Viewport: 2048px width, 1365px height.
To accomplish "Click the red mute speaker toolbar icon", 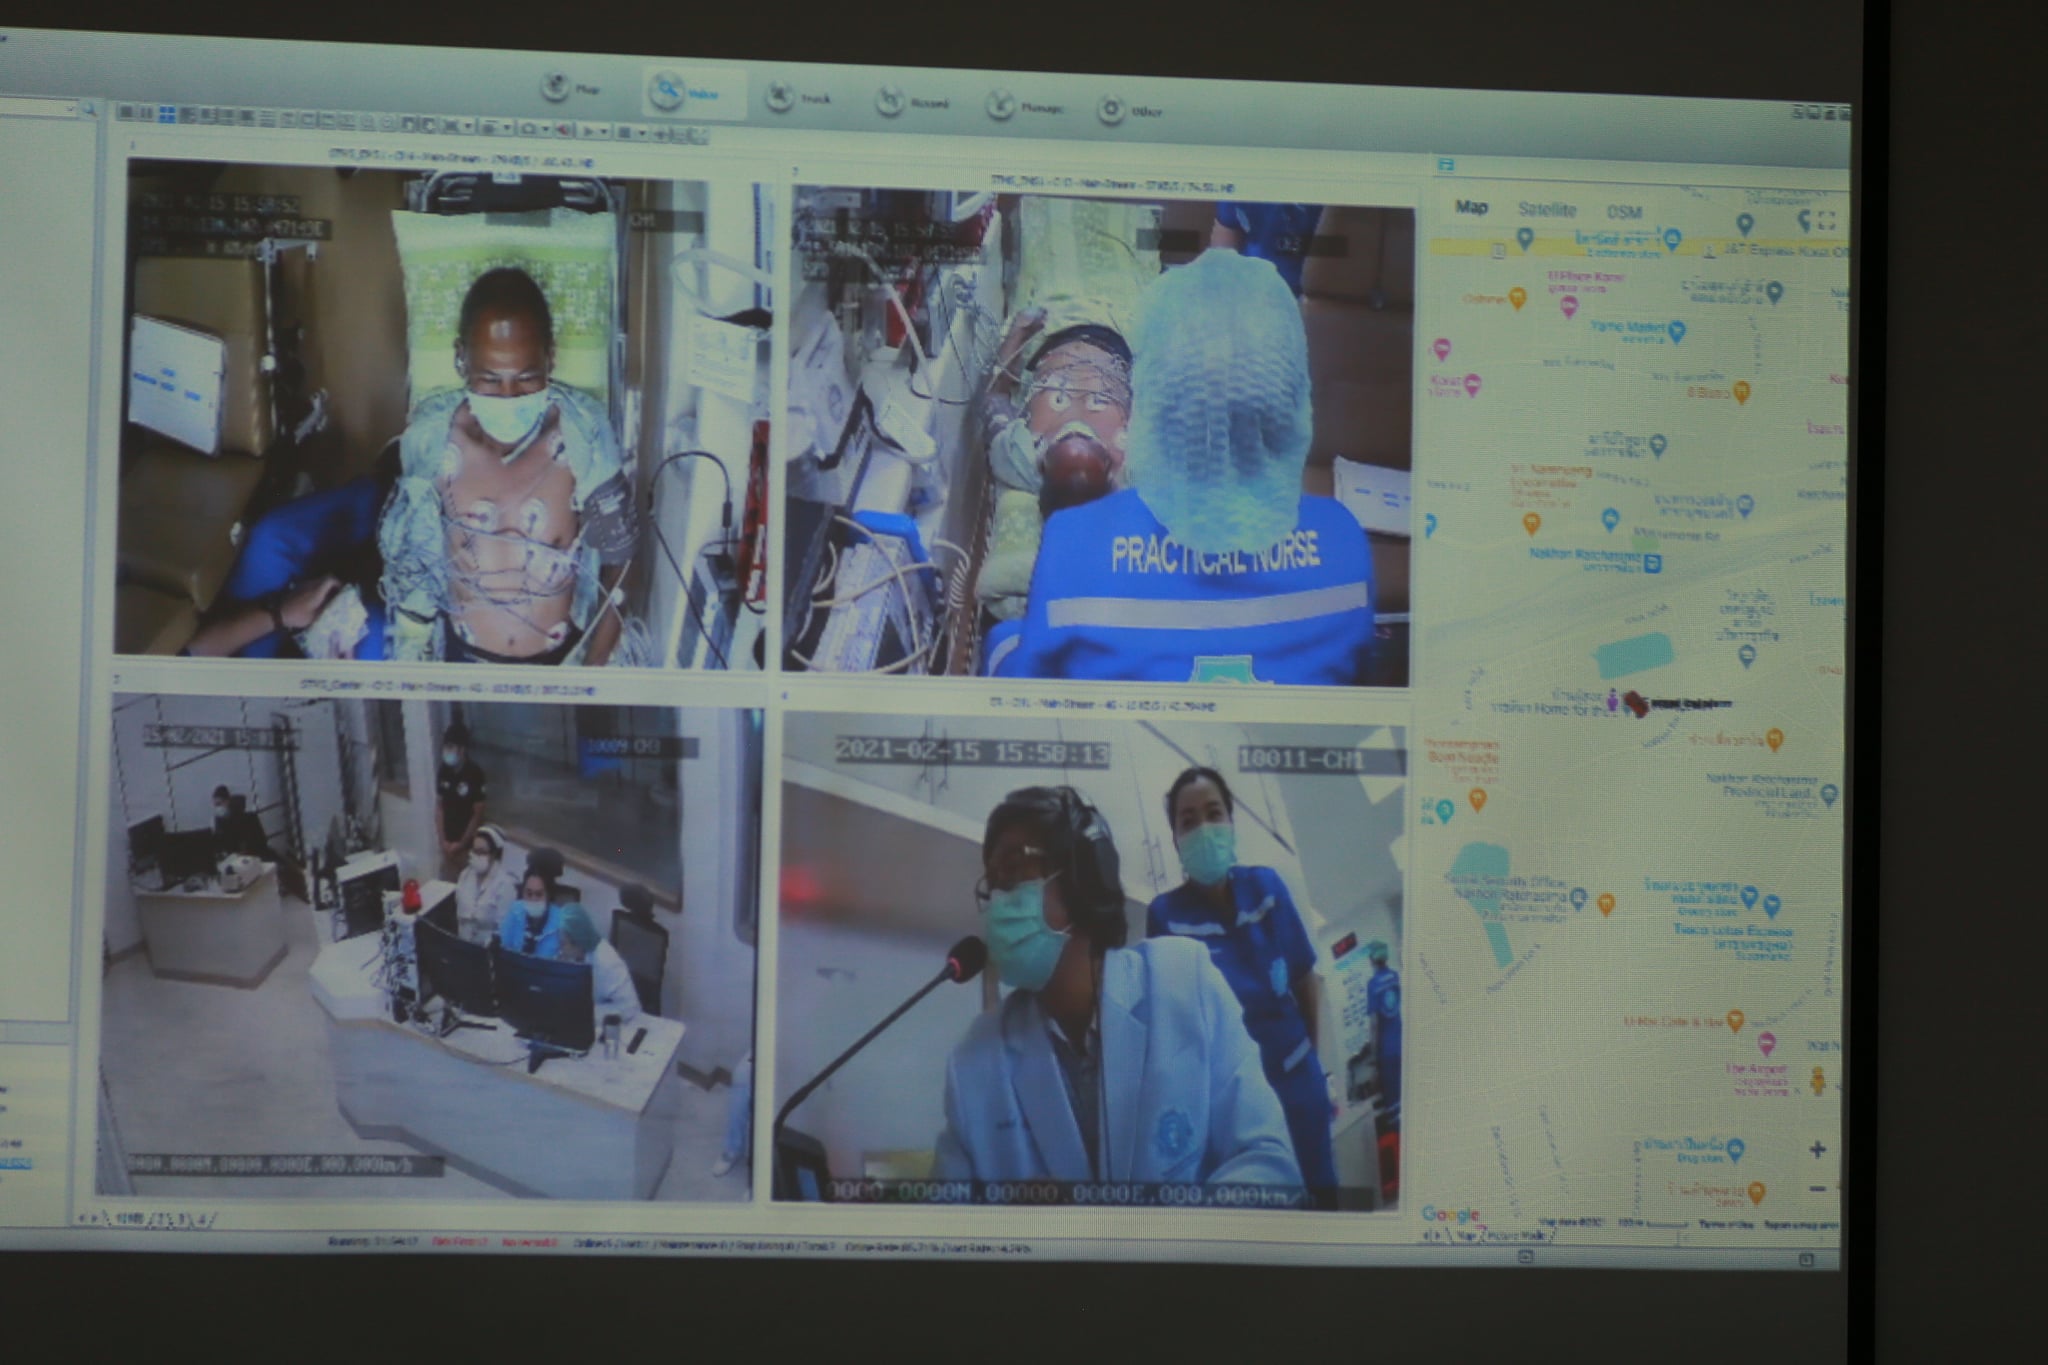I will [565, 129].
